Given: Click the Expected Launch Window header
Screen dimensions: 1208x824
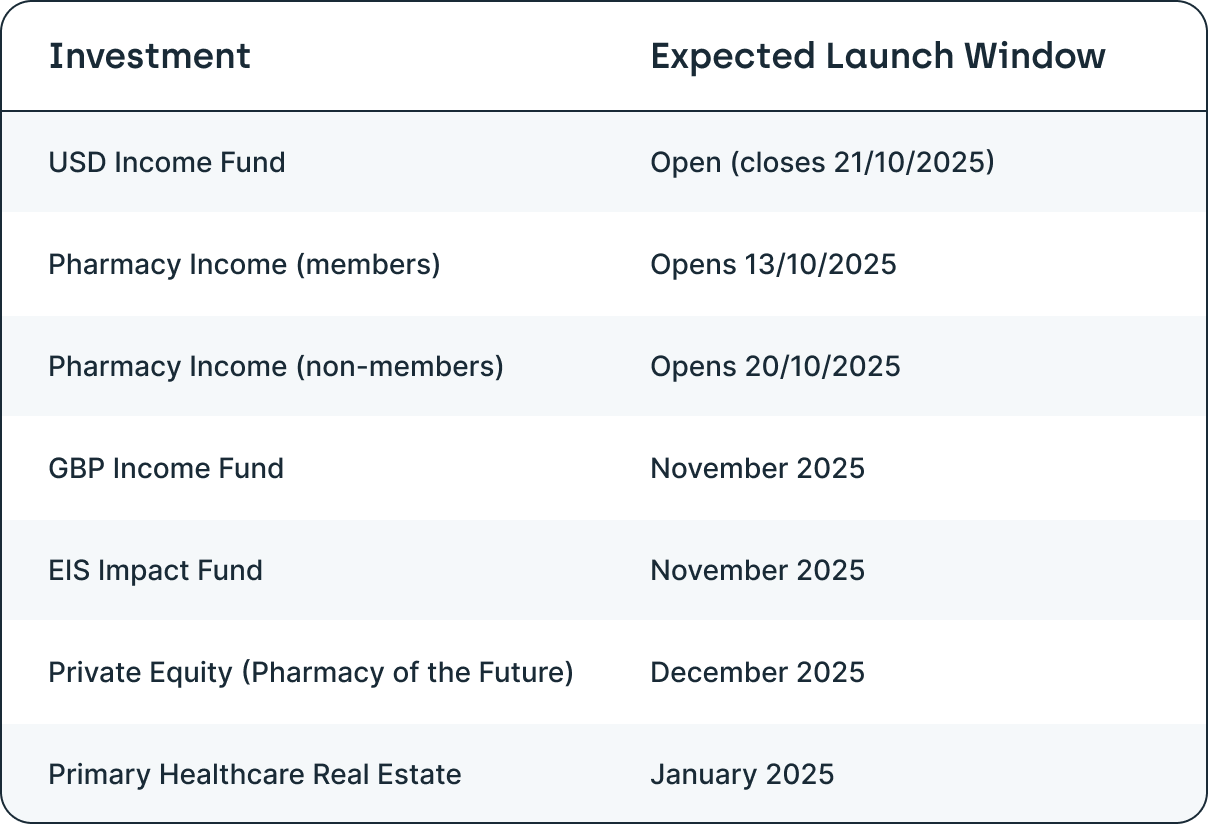Looking at the screenshot, I should (x=877, y=56).
